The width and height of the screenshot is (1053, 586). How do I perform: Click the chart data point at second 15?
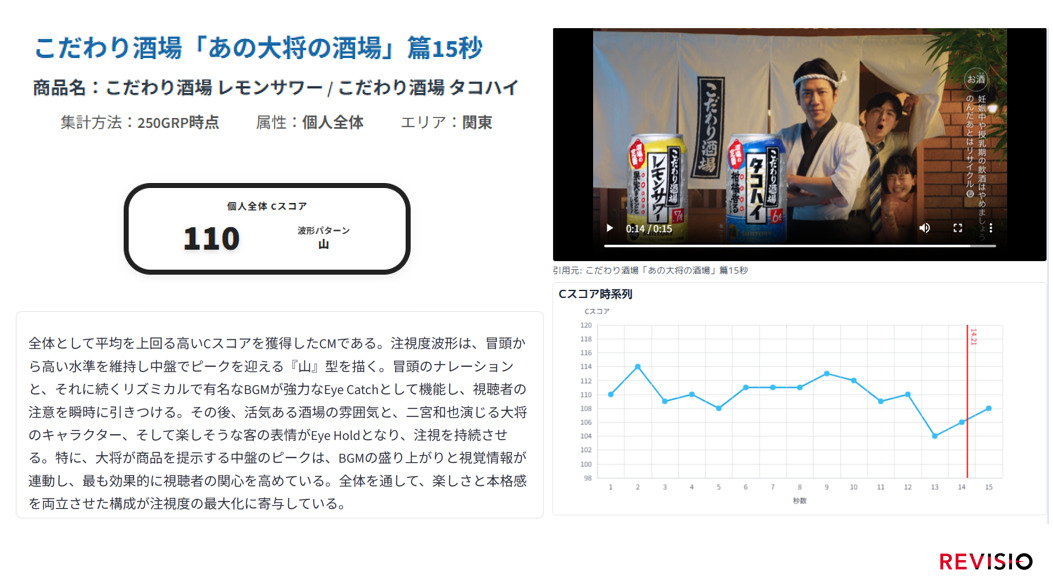click(x=989, y=408)
